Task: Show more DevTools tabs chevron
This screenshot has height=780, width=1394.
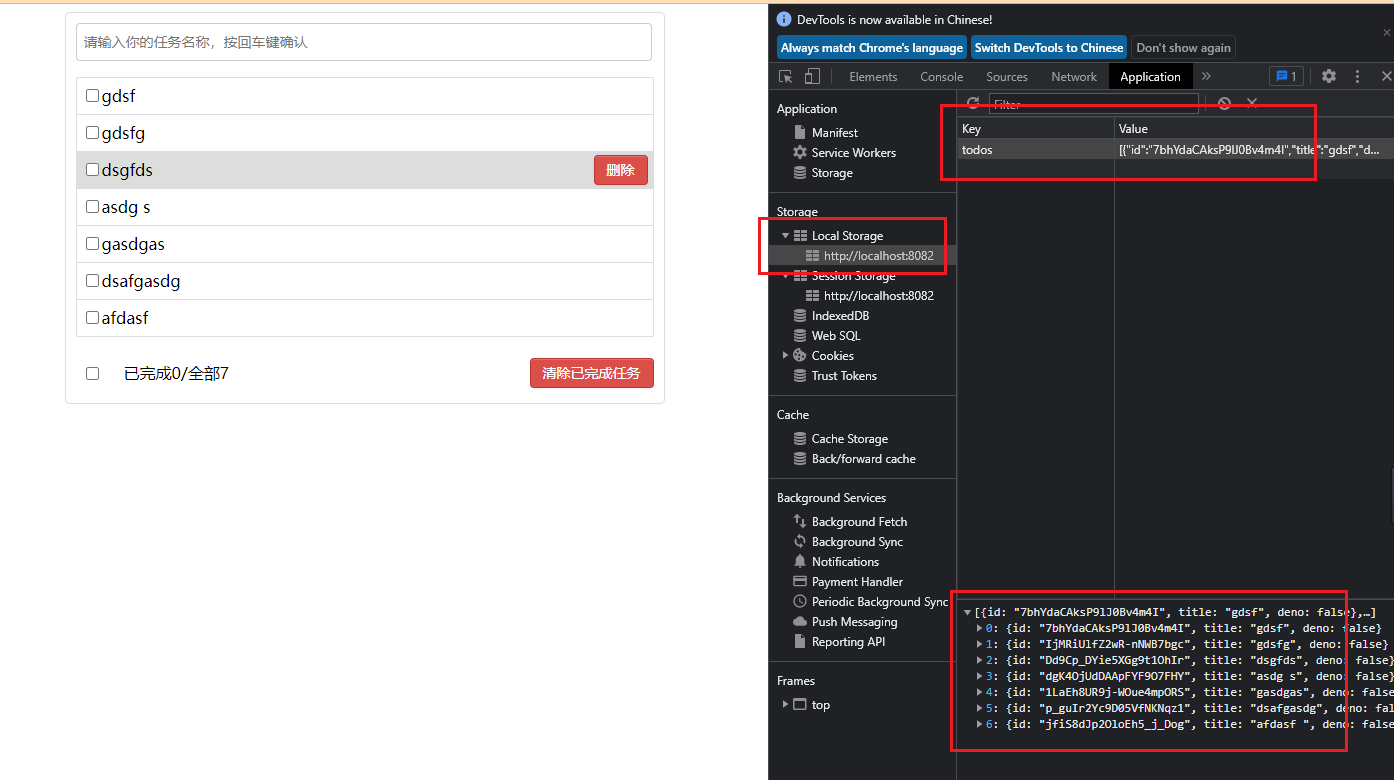Action: point(1206,76)
